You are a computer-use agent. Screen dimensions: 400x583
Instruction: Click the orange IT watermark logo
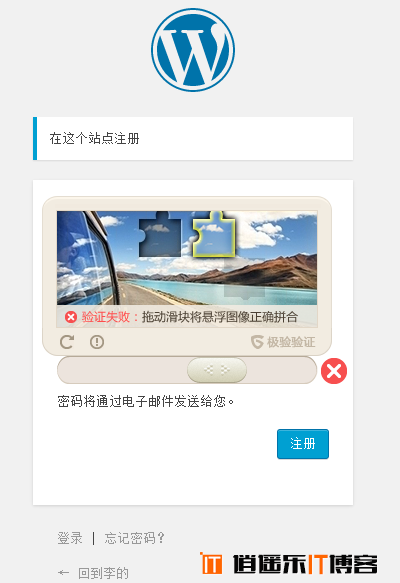pos(211,563)
